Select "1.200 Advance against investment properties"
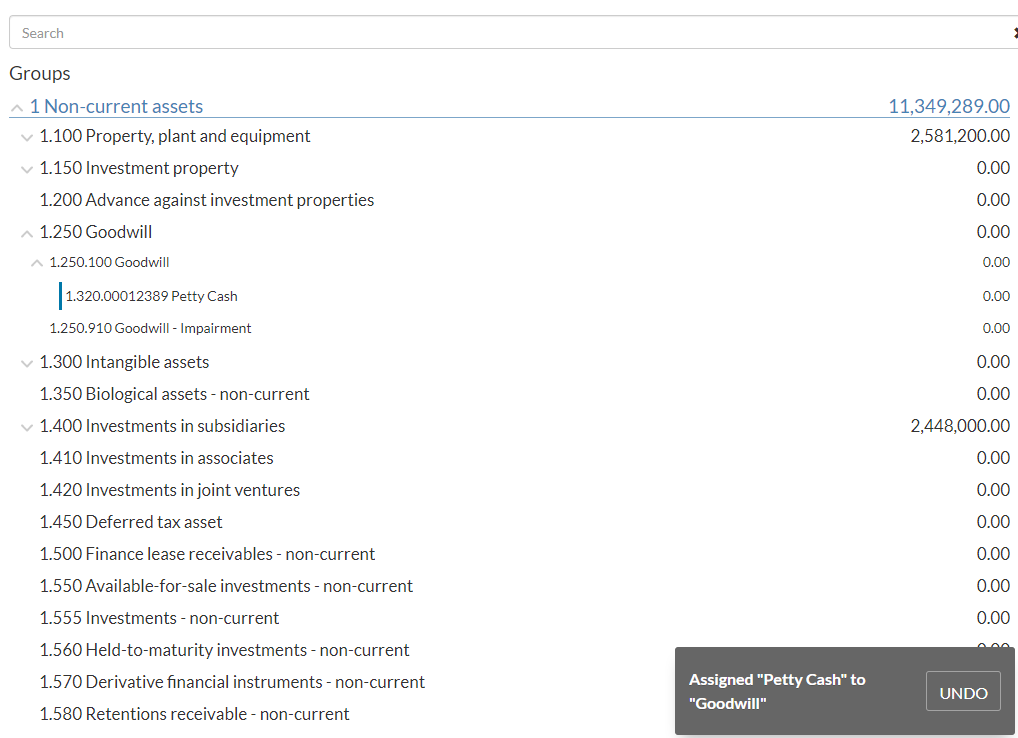 pos(206,200)
